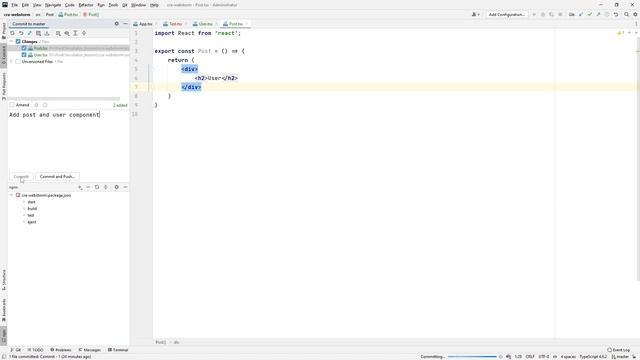The image size is (640, 360).
Task: Collapse the Changes tree node
Action: click(11, 42)
